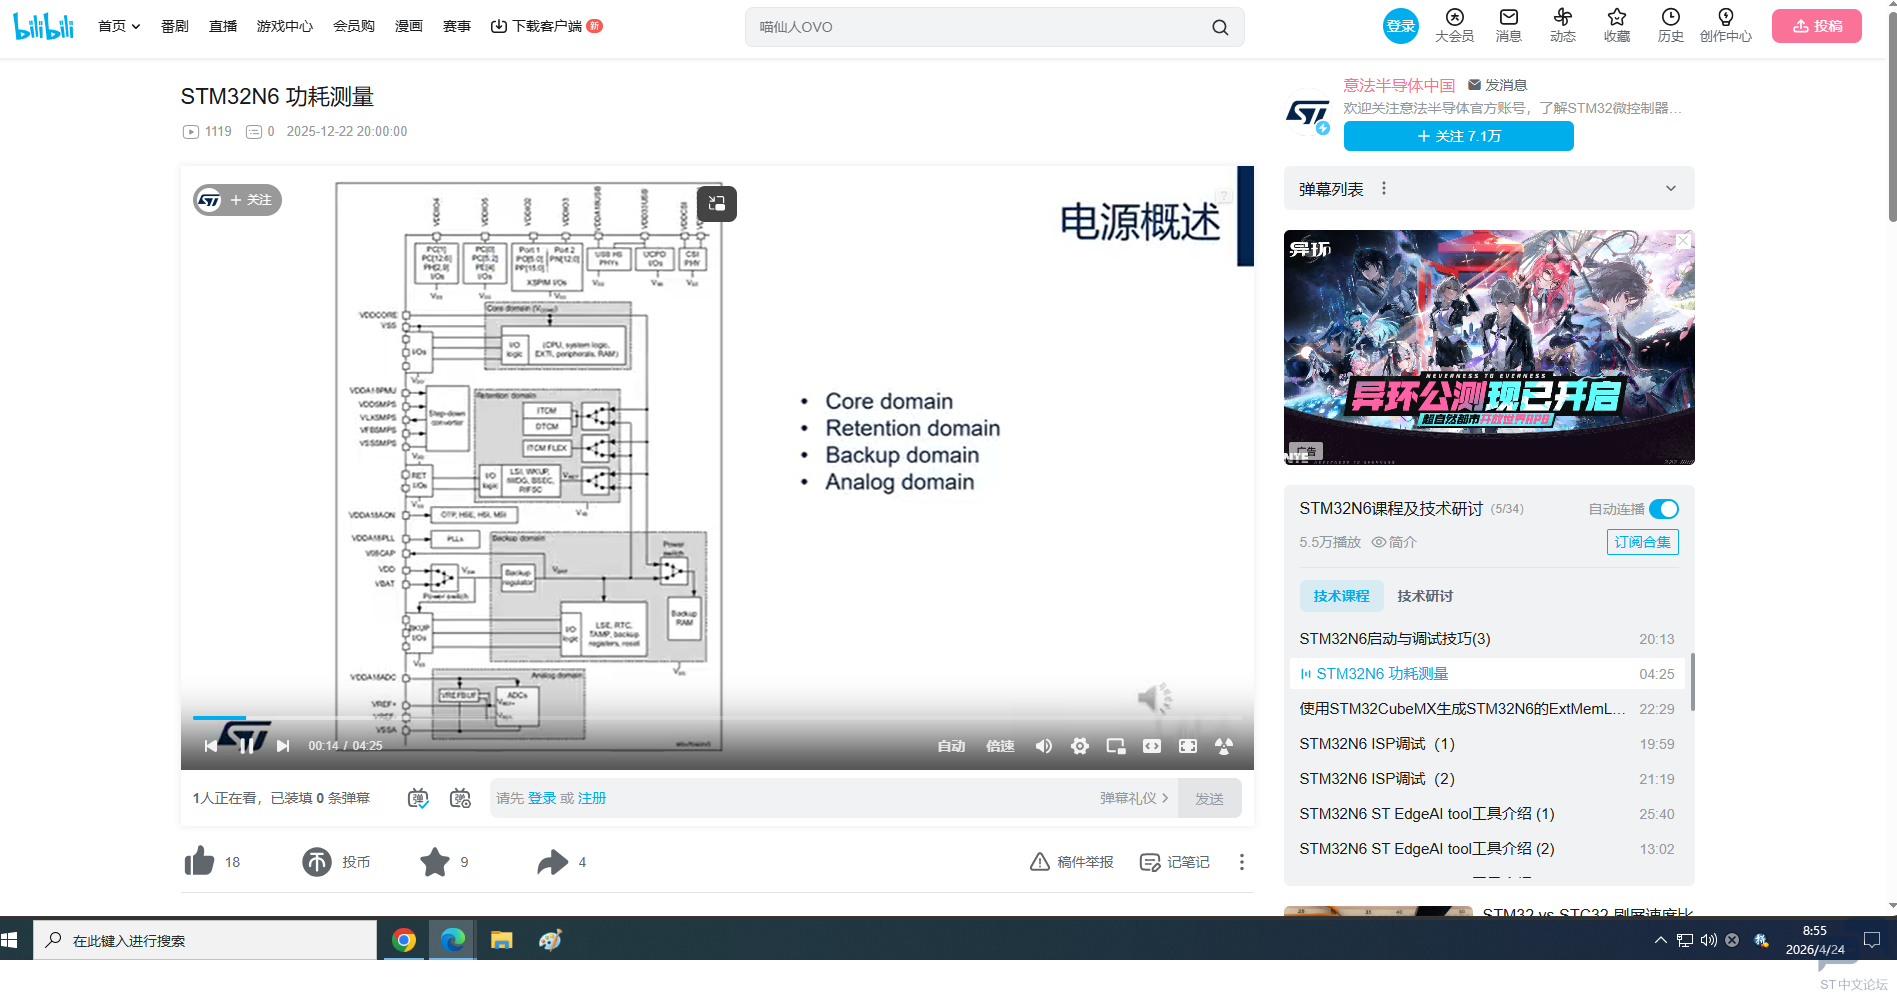This screenshot has width=1897, height=1000.
Task: Click the video progress bar
Action: (x=717, y=717)
